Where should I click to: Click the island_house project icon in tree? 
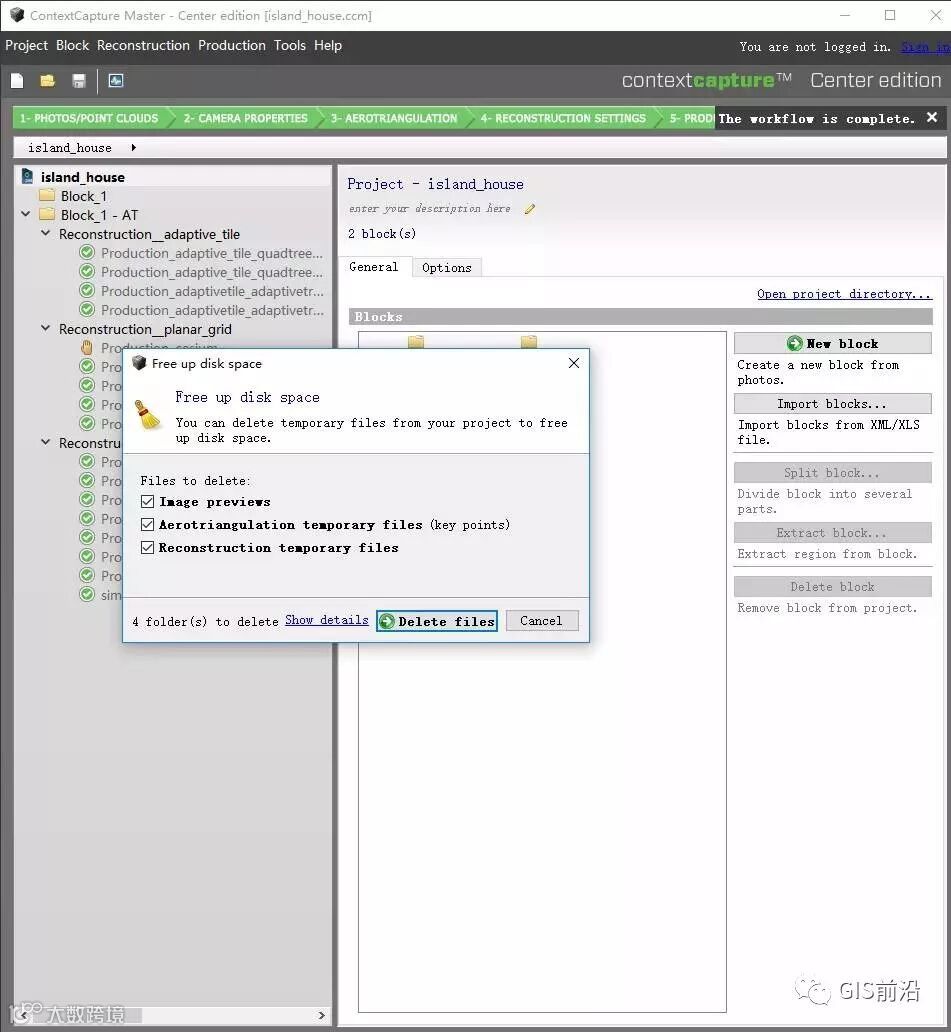pos(28,177)
